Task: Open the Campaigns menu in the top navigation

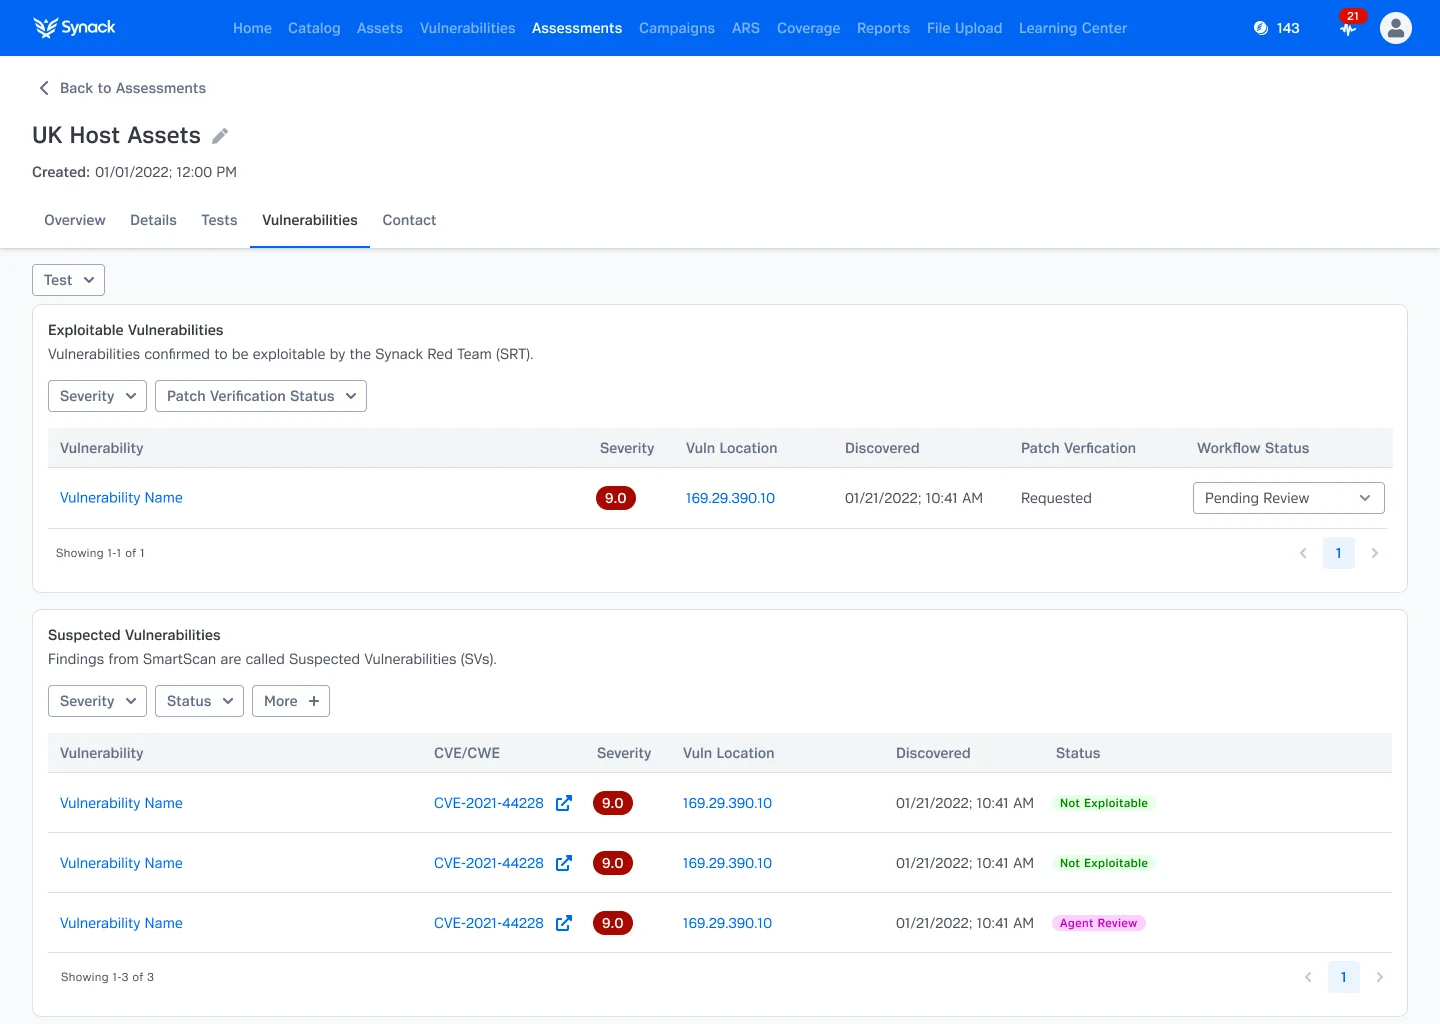Action: pyautogui.click(x=676, y=28)
